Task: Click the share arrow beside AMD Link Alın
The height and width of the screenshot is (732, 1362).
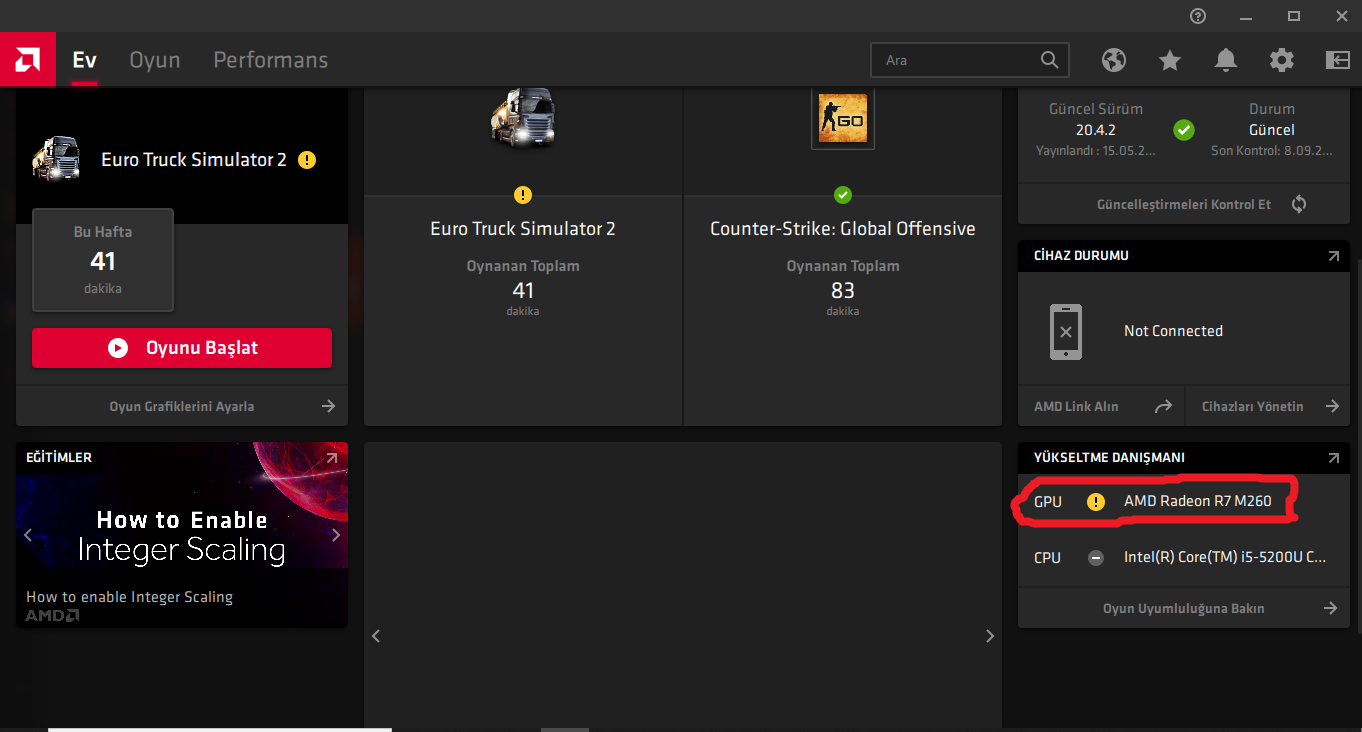Action: pyautogui.click(x=1163, y=407)
